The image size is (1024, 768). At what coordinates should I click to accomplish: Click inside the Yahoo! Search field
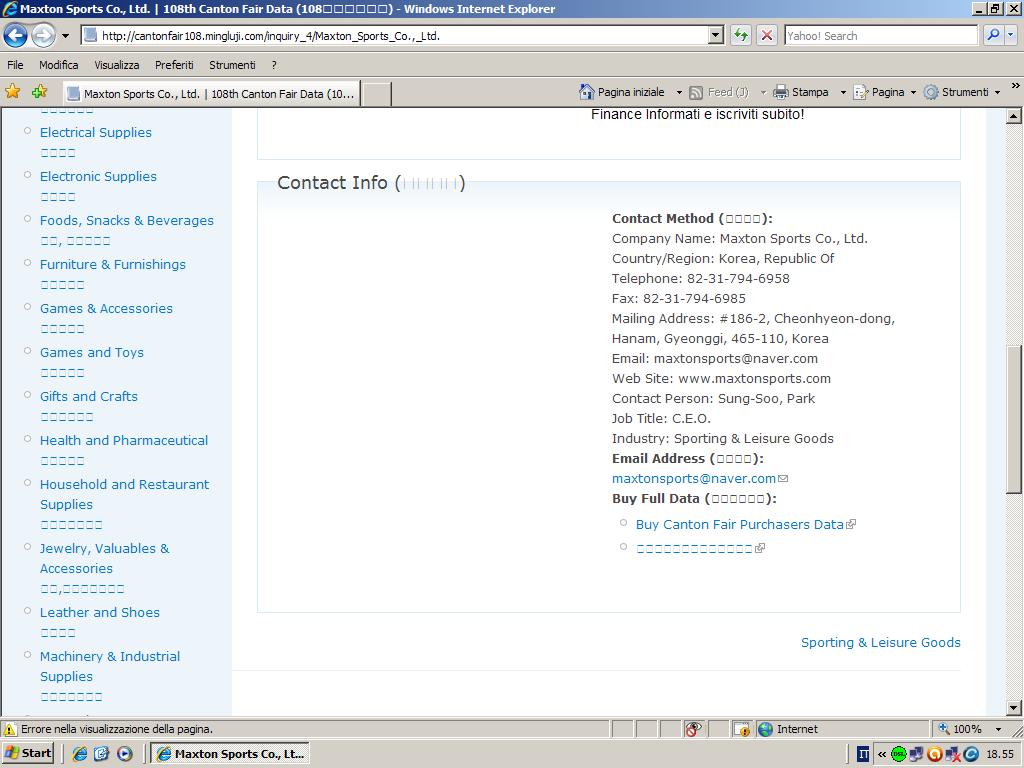(x=880, y=35)
